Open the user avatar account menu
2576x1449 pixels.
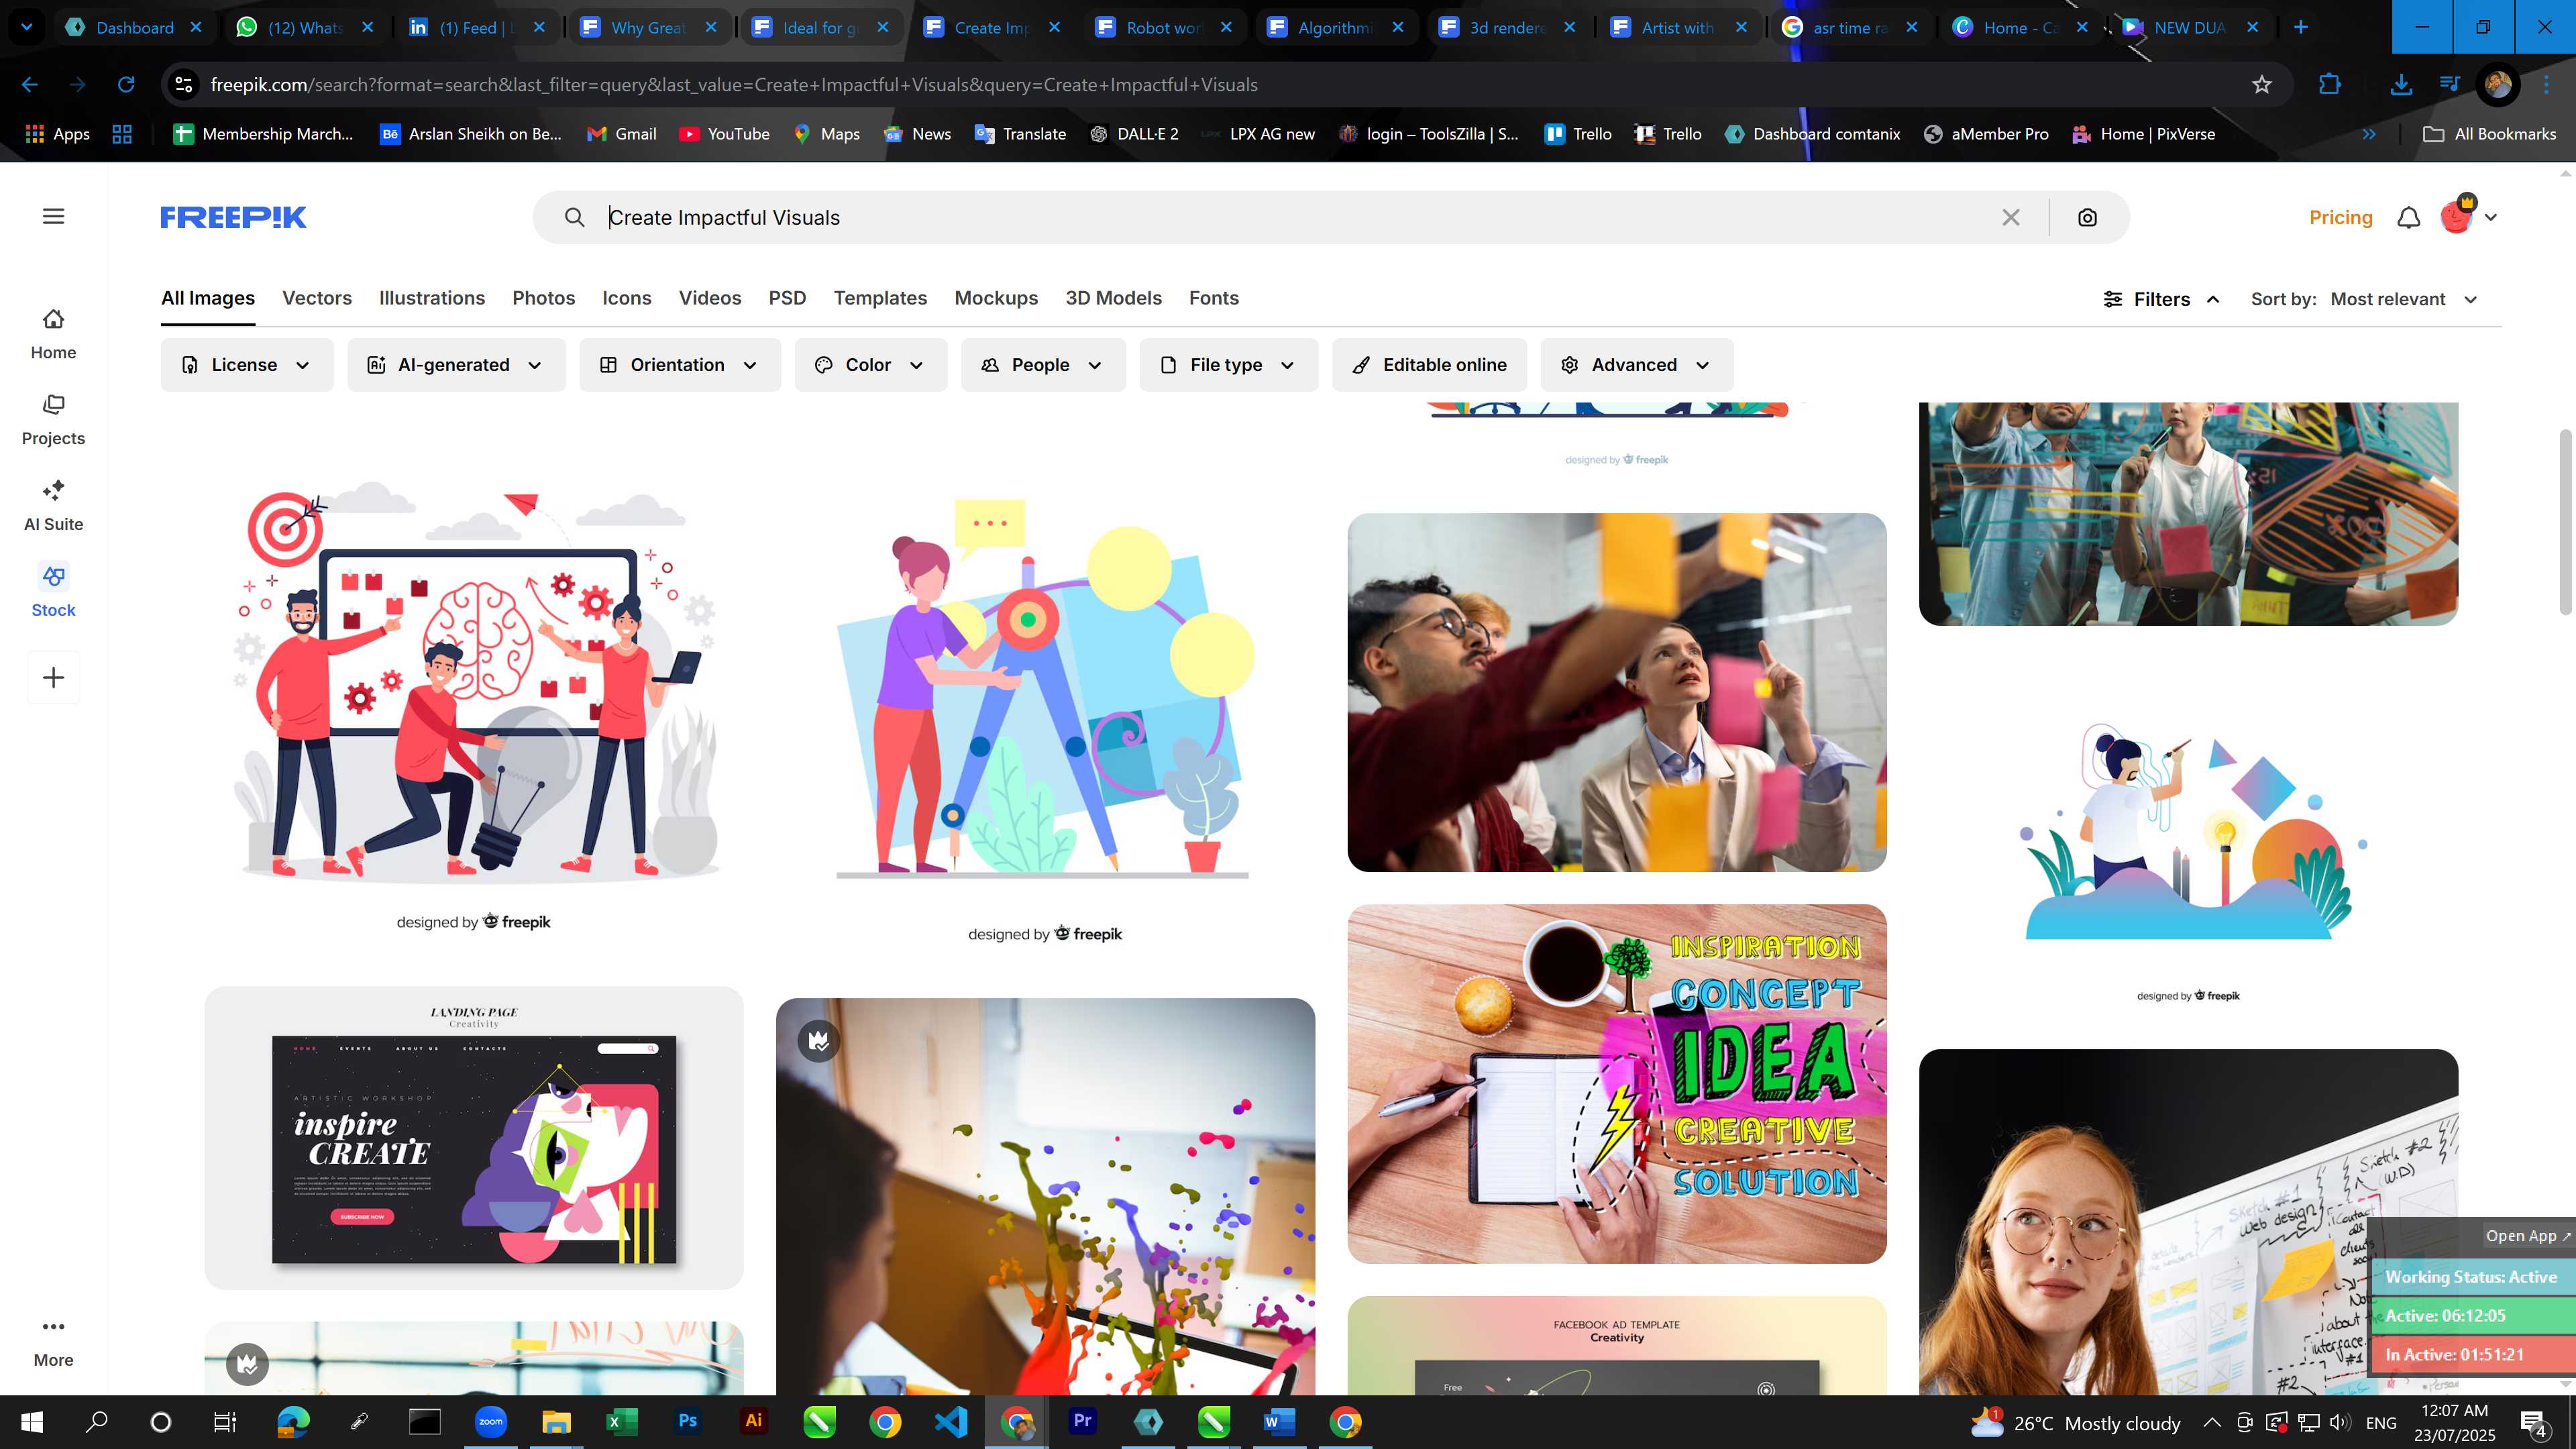(x=2467, y=215)
